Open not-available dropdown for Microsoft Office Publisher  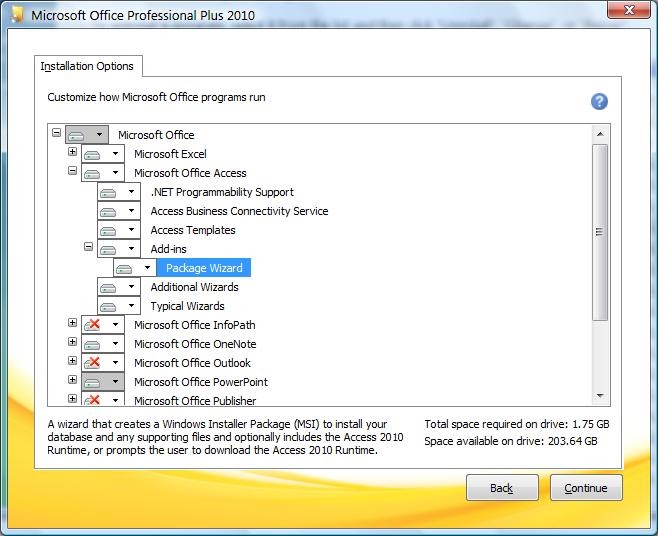click(x=103, y=399)
